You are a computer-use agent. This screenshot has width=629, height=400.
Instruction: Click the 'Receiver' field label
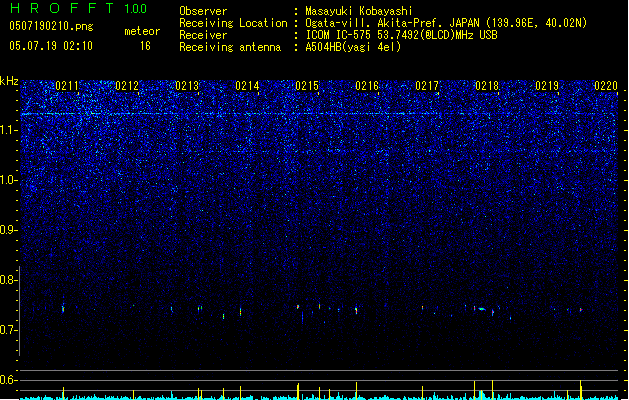point(203,35)
